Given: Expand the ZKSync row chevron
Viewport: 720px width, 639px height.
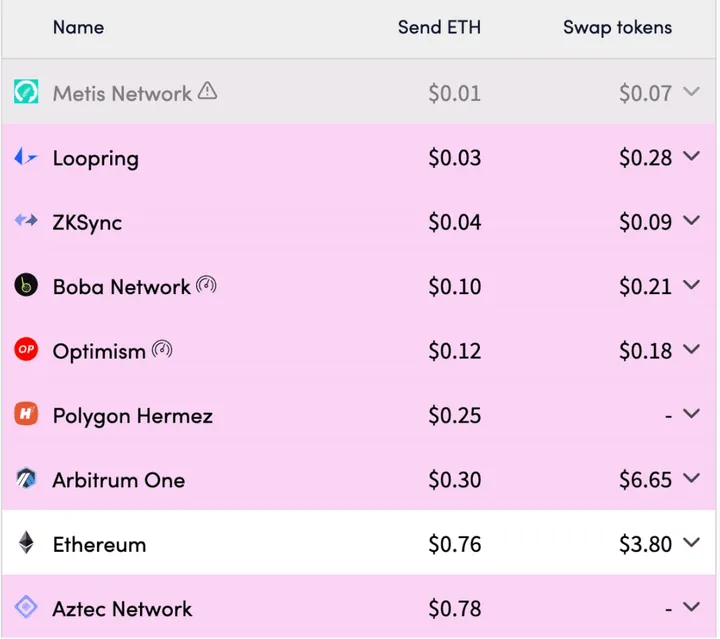Looking at the screenshot, I should point(691,221).
